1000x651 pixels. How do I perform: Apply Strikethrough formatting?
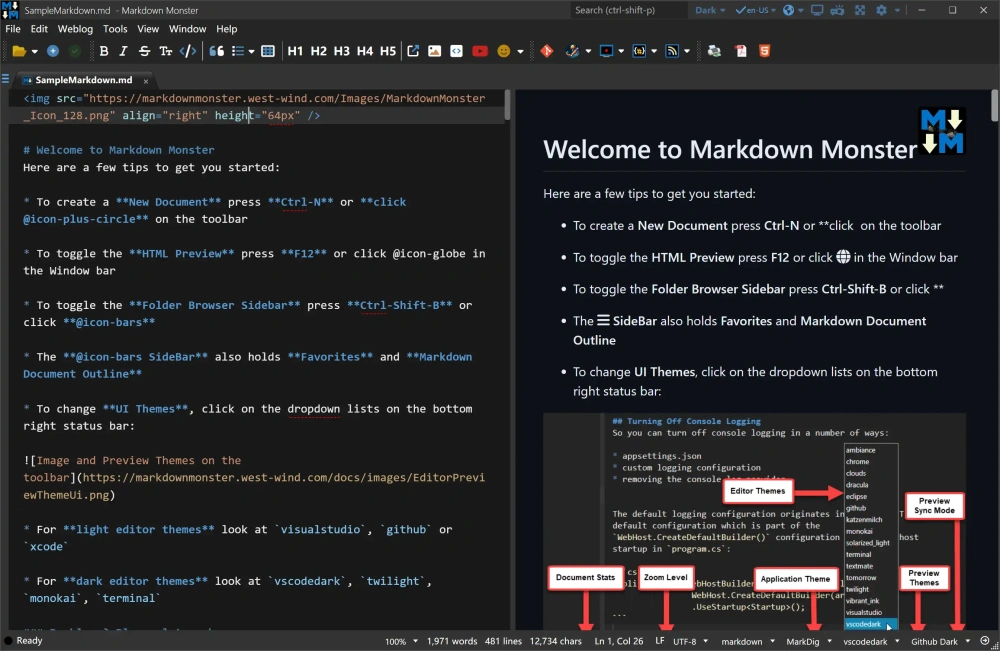[144, 51]
